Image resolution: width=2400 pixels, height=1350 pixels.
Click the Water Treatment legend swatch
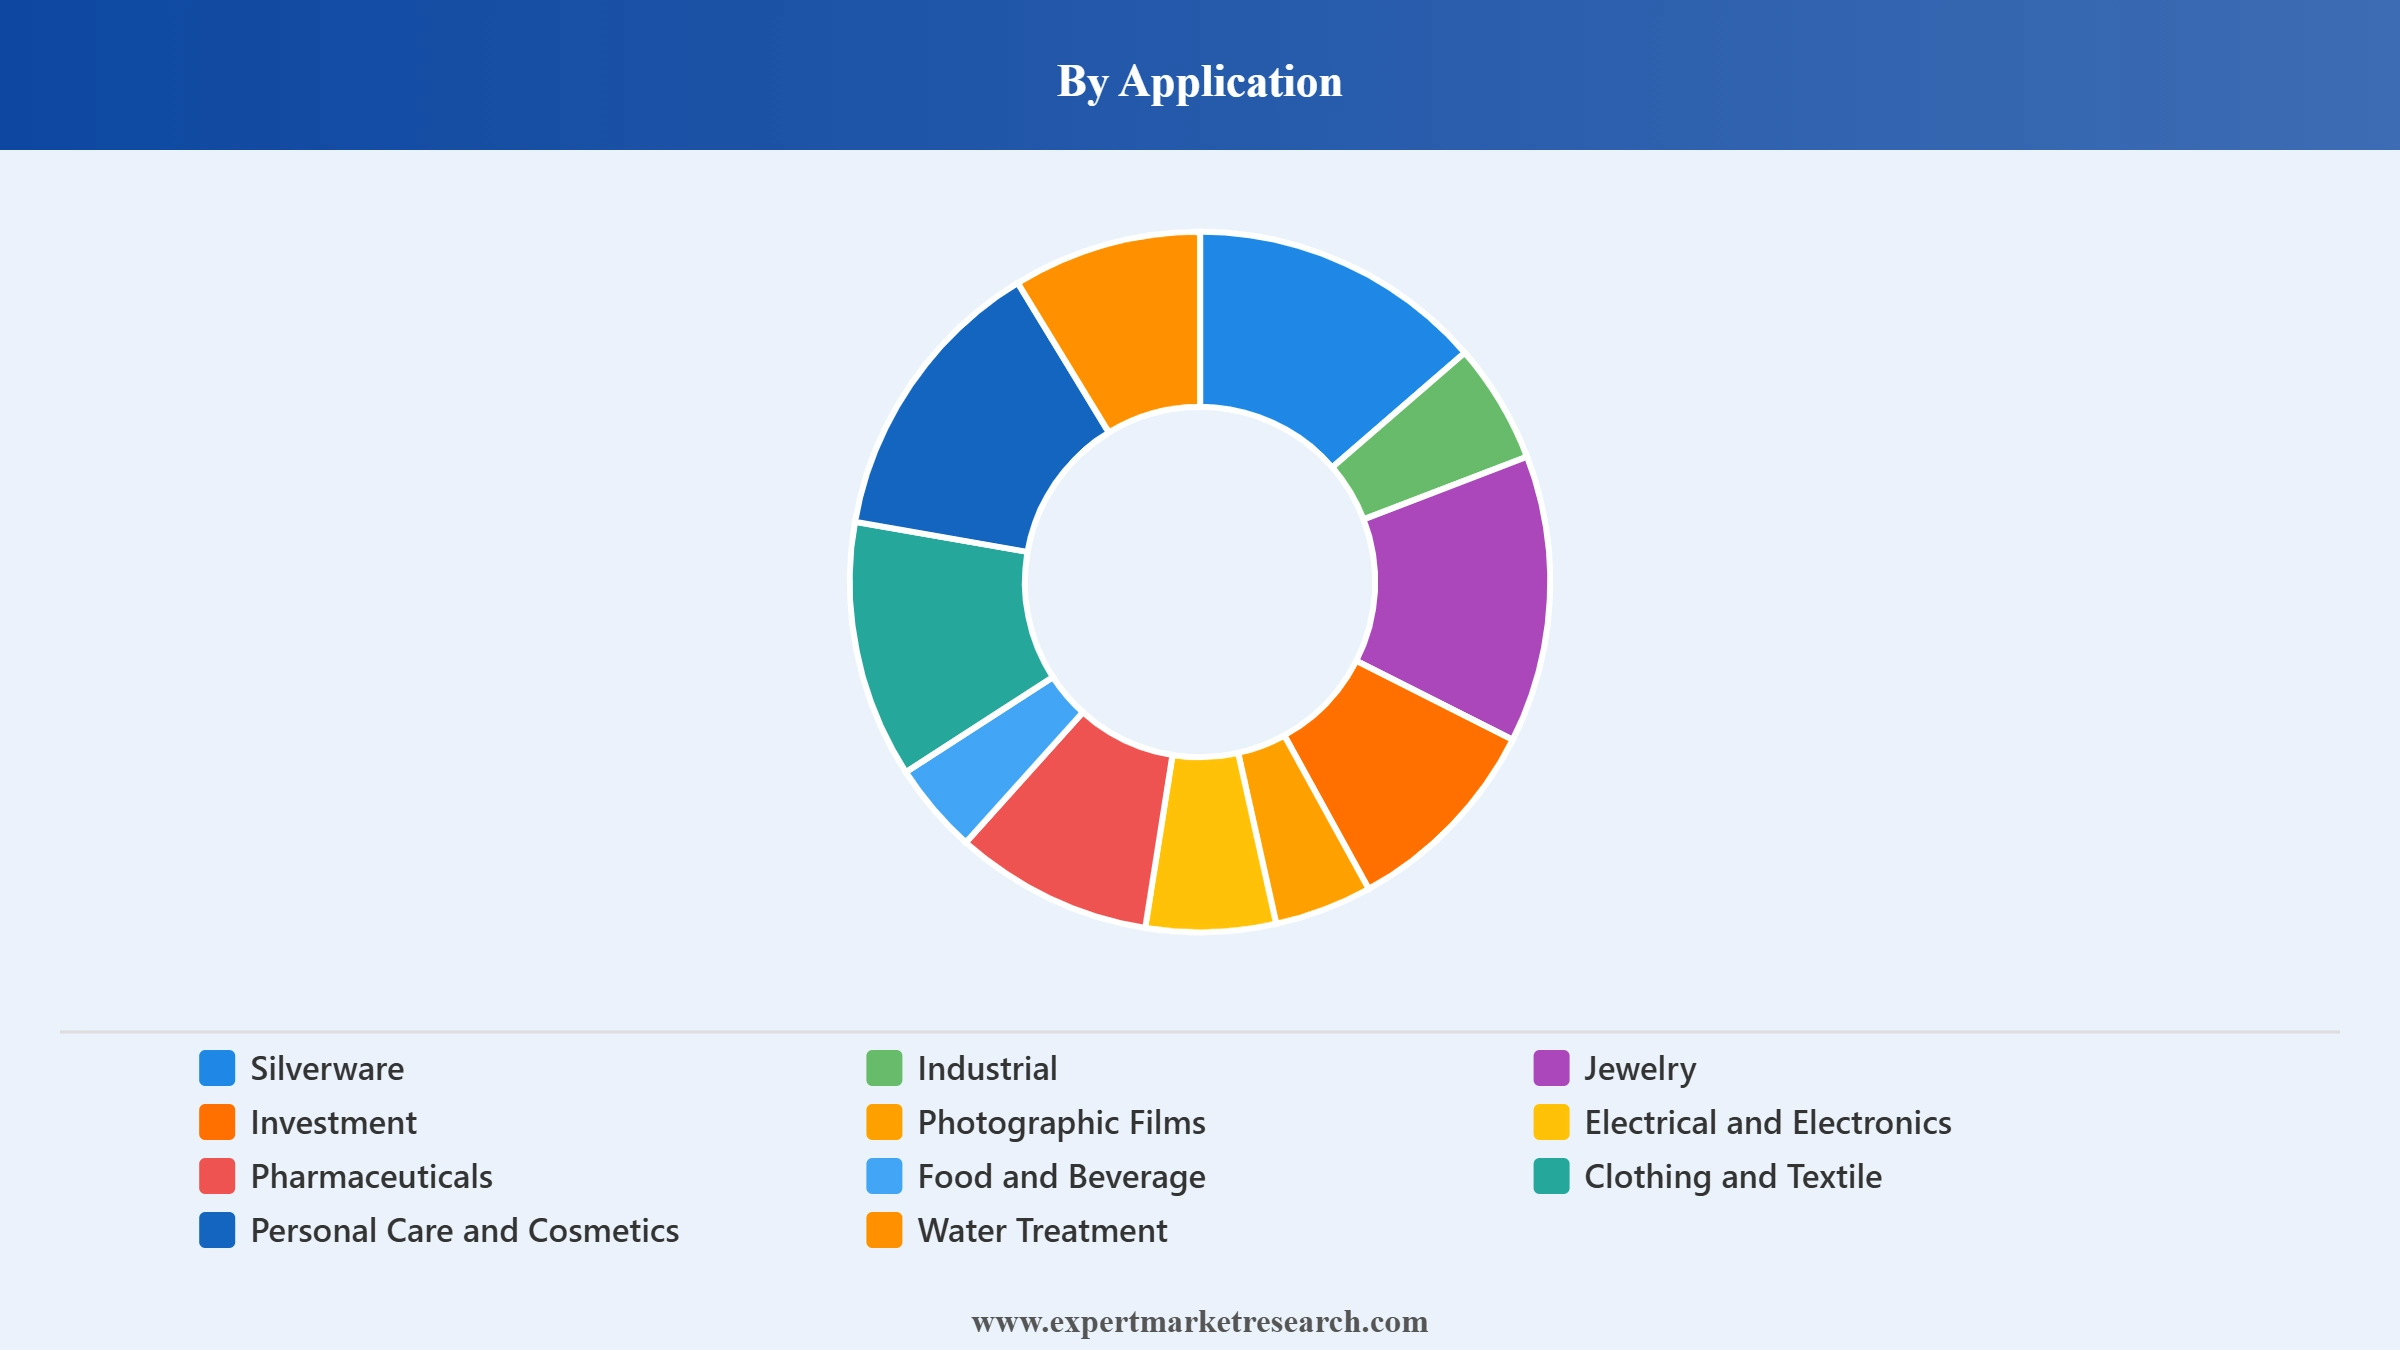click(884, 1230)
